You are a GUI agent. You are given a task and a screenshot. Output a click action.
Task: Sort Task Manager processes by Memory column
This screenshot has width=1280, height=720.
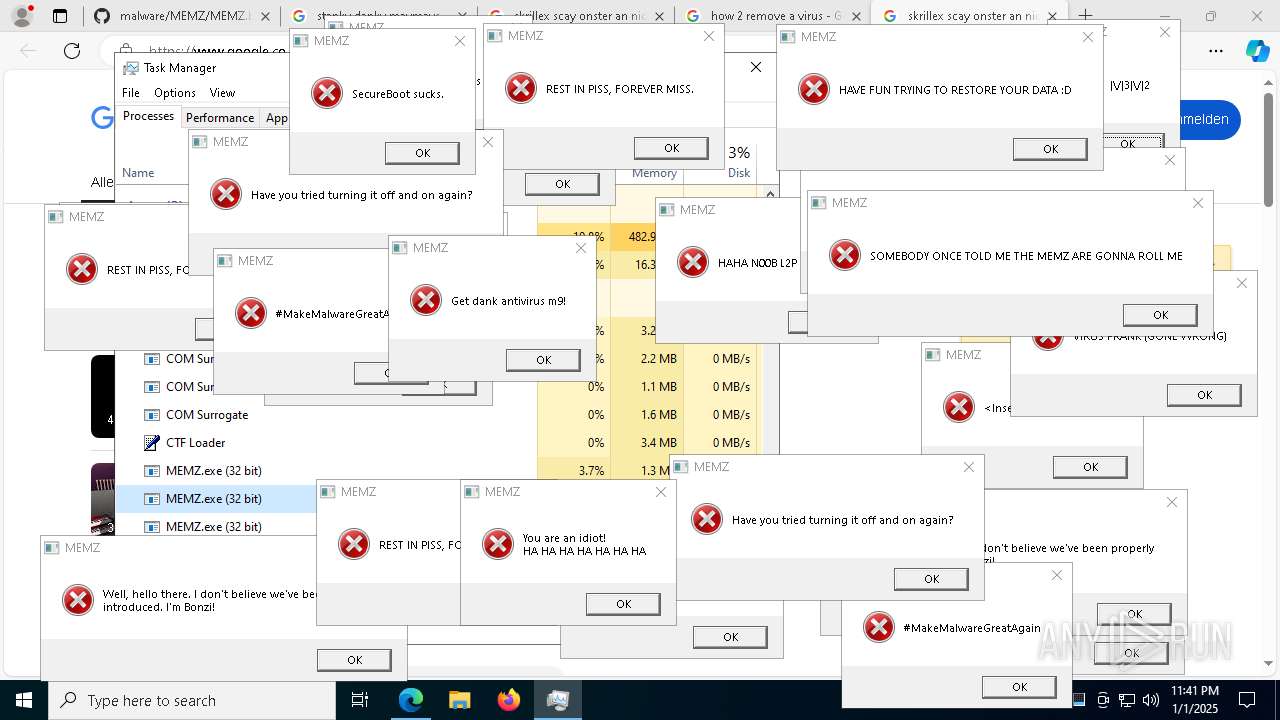click(654, 173)
